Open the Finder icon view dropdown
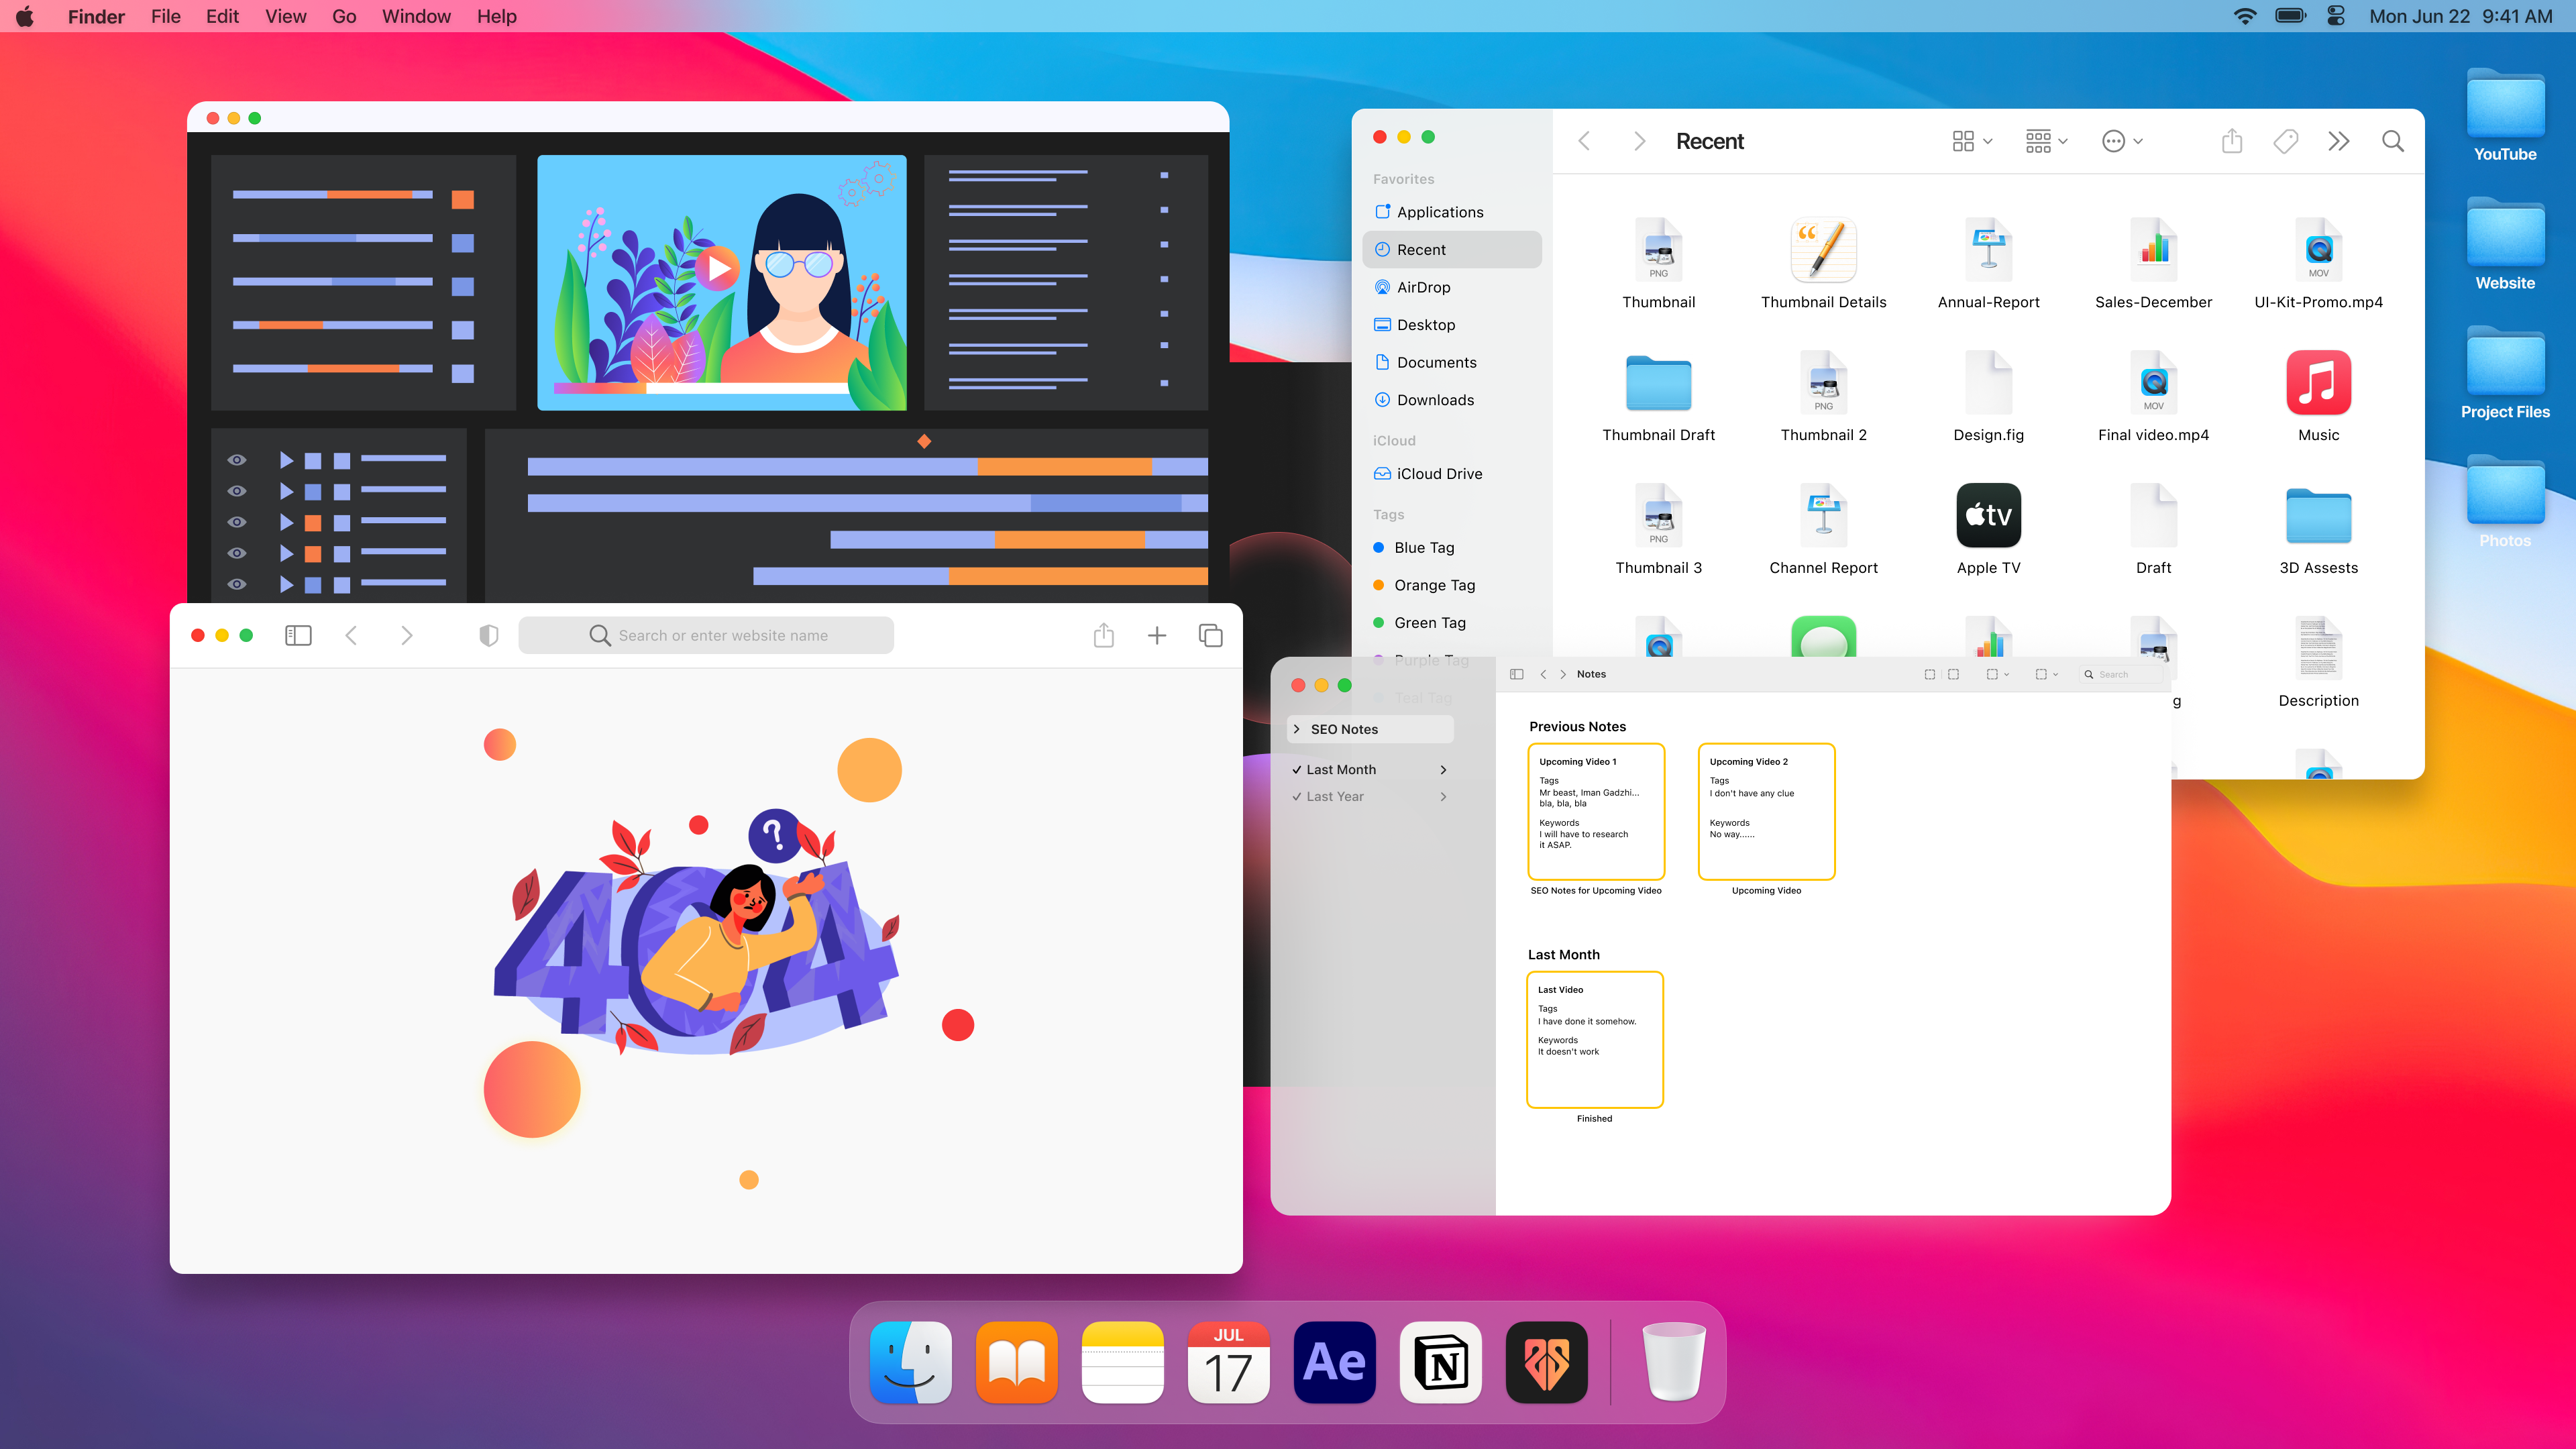Viewport: 2576px width, 1449px height. pos(1972,141)
